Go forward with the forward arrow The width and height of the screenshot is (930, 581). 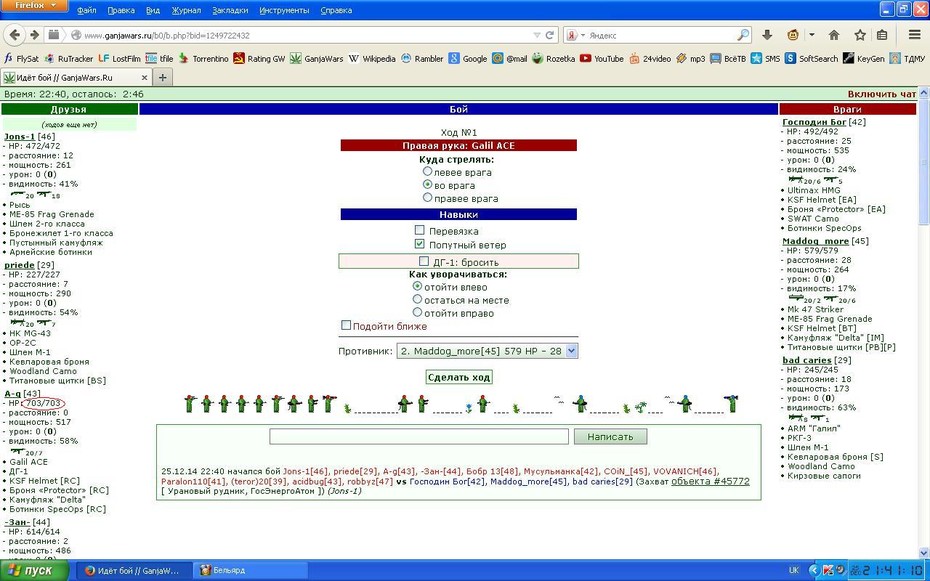pyautogui.click(x=34, y=35)
